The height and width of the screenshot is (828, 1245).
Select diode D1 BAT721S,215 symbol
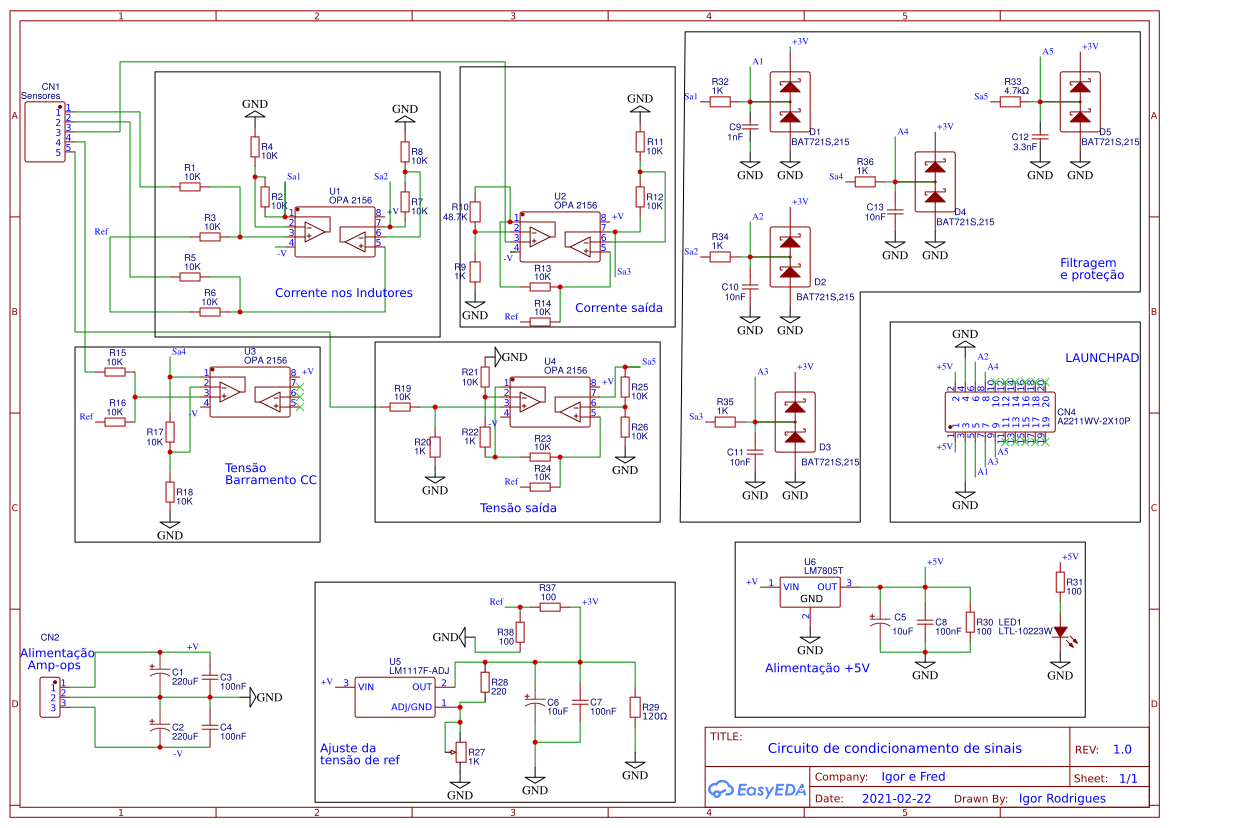790,100
